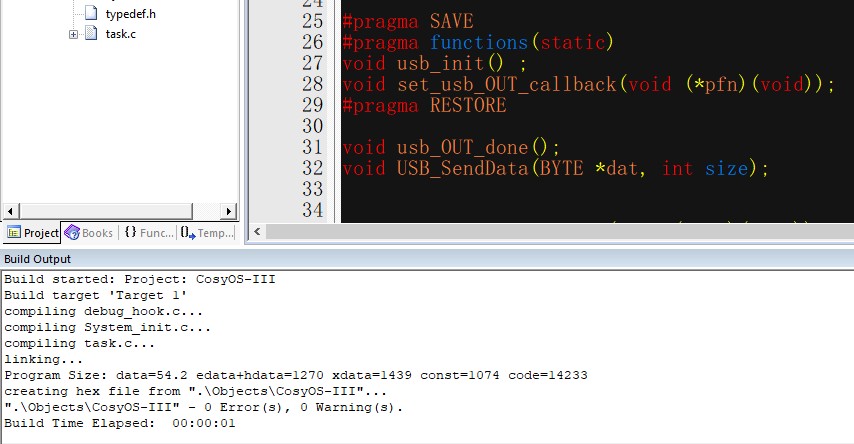The image size is (854, 444).
Task: Click 'compiling System_init.c...' output line
Action: point(108,327)
